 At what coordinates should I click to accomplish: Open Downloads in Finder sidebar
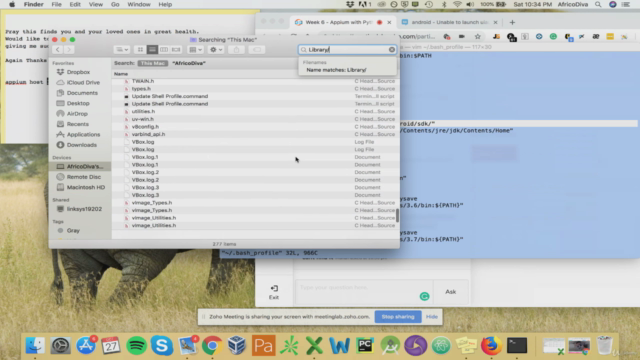pos(82,145)
